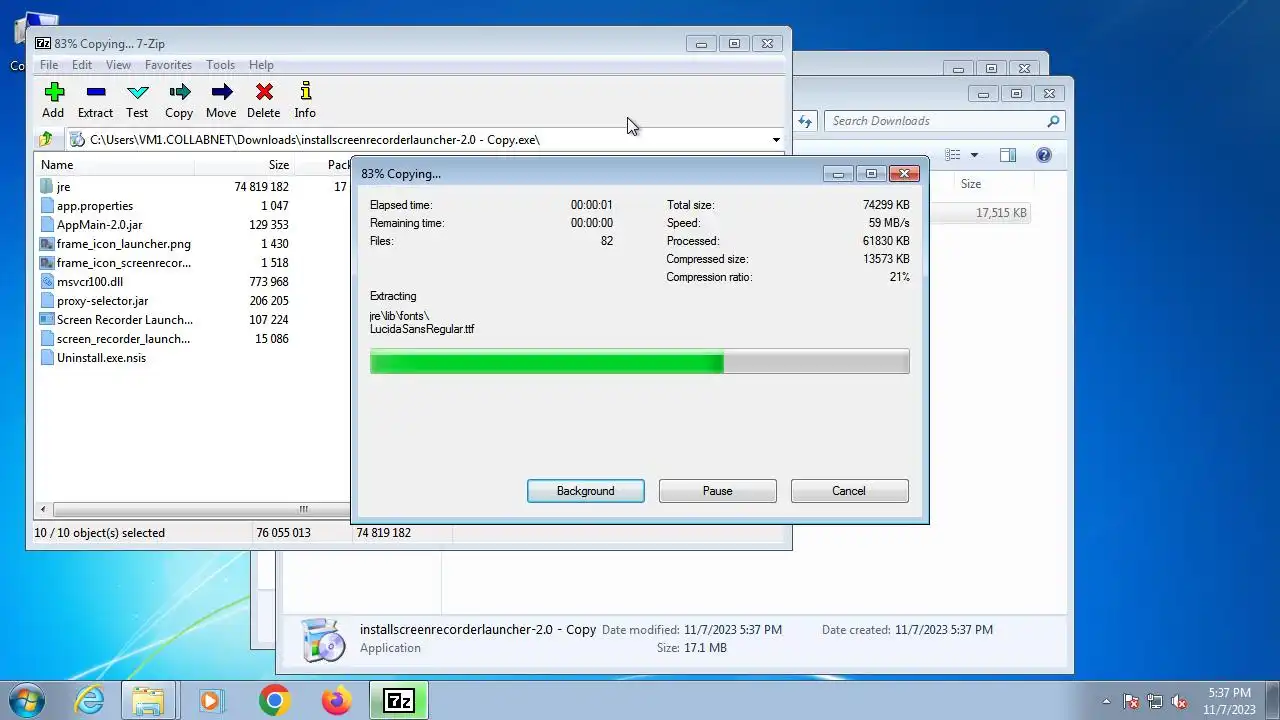Click the Add toolbar icon in 7-Zip
Image resolution: width=1280 pixels, height=720 pixels.
(54, 92)
